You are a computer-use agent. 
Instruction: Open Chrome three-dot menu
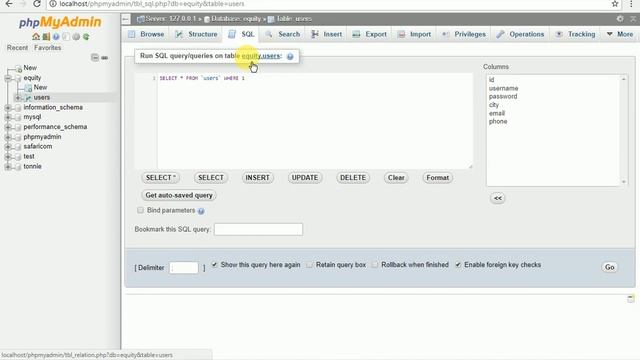click(x=631, y=4)
